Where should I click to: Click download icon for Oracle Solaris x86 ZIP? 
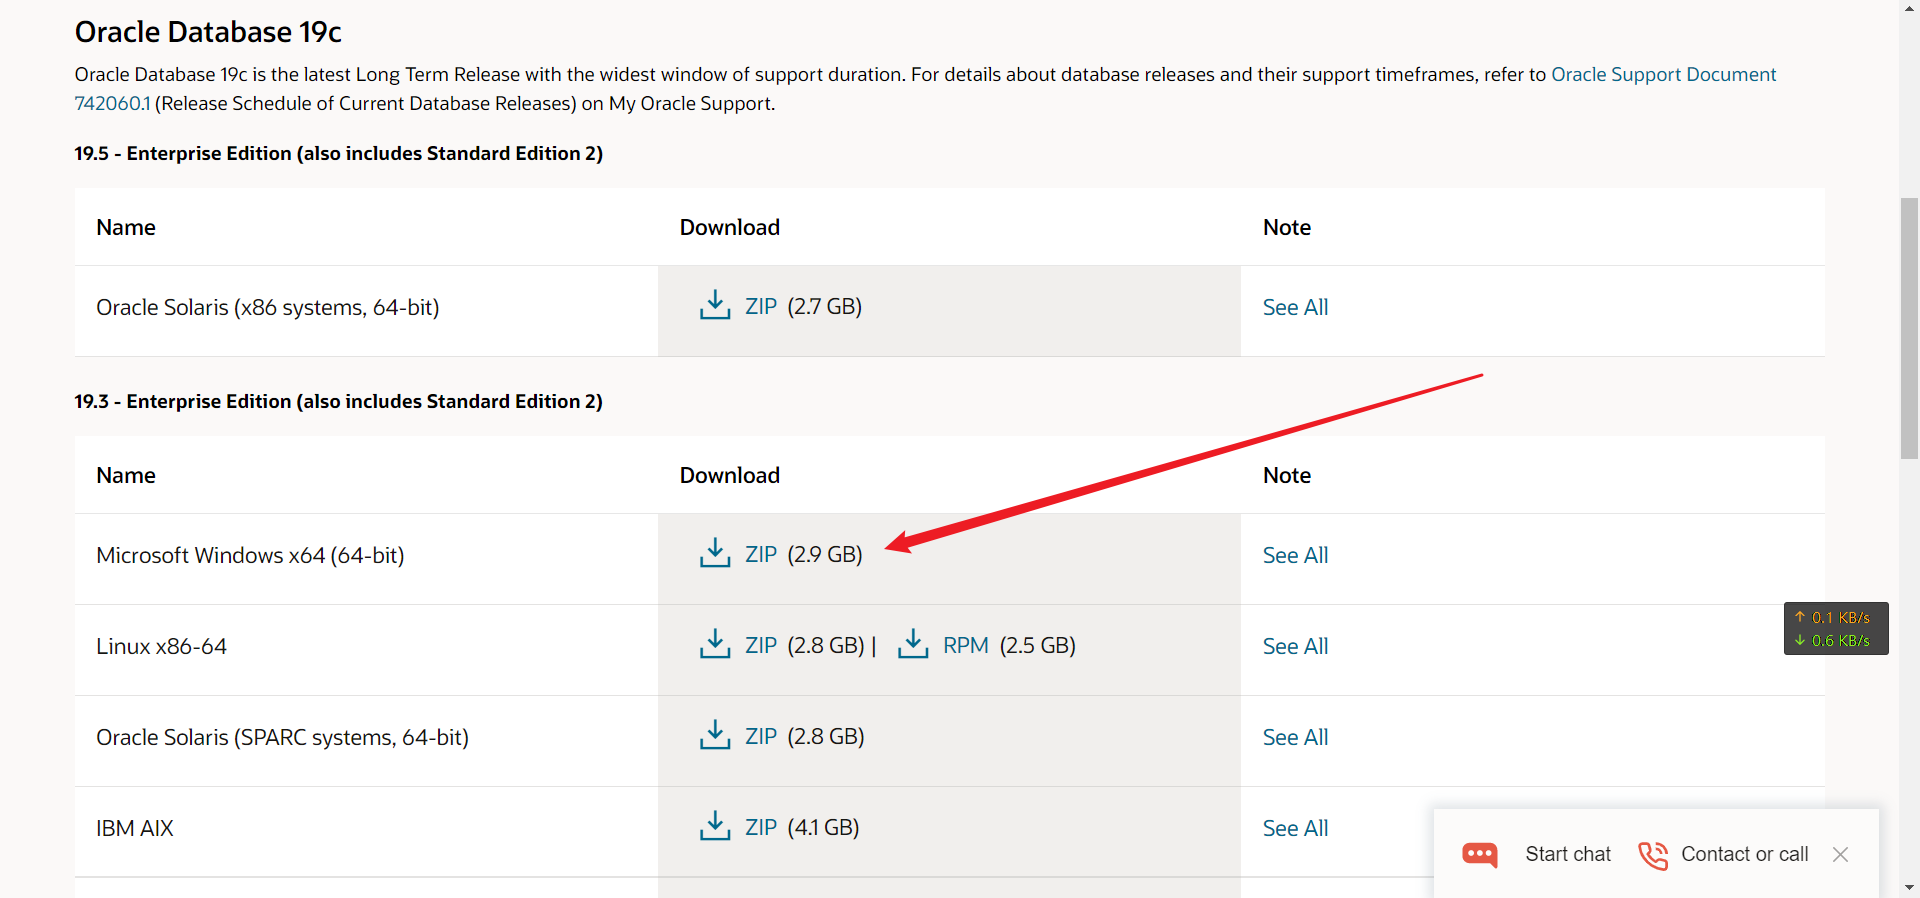pos(714,305)
